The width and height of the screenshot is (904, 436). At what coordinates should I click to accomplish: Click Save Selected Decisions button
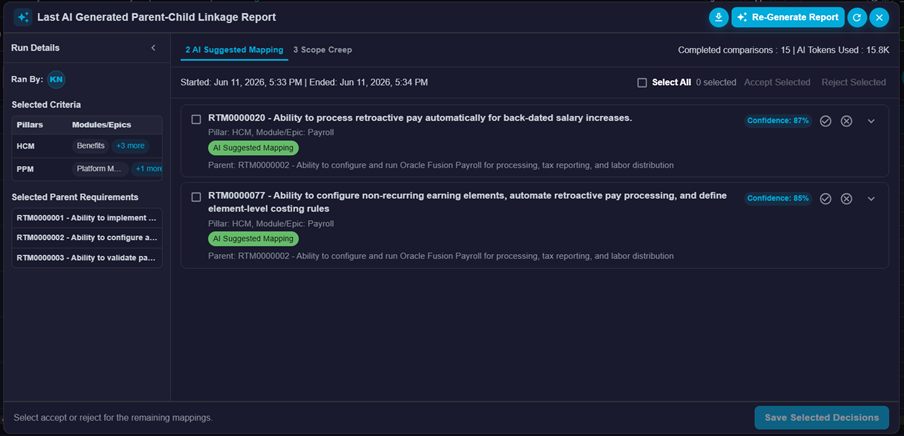[822, 418]
